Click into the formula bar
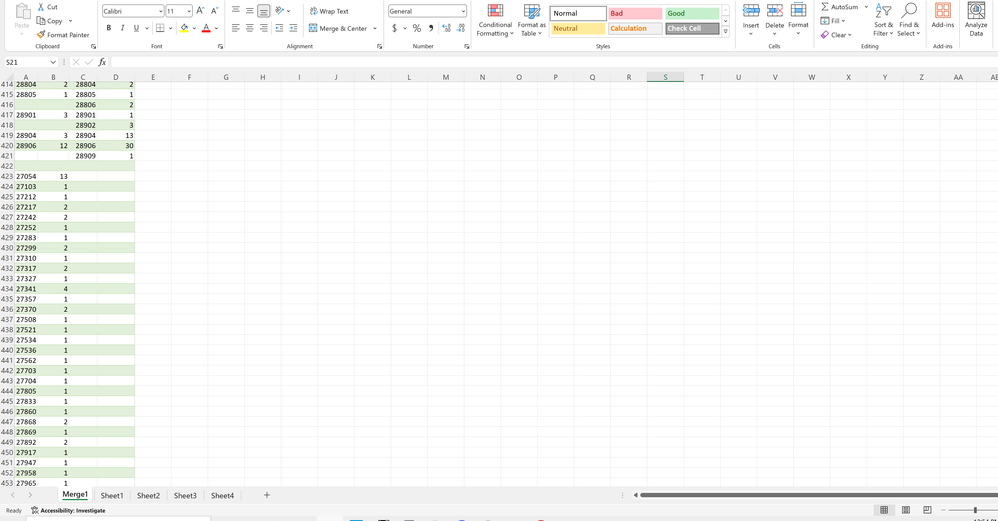 pos(554,62)
